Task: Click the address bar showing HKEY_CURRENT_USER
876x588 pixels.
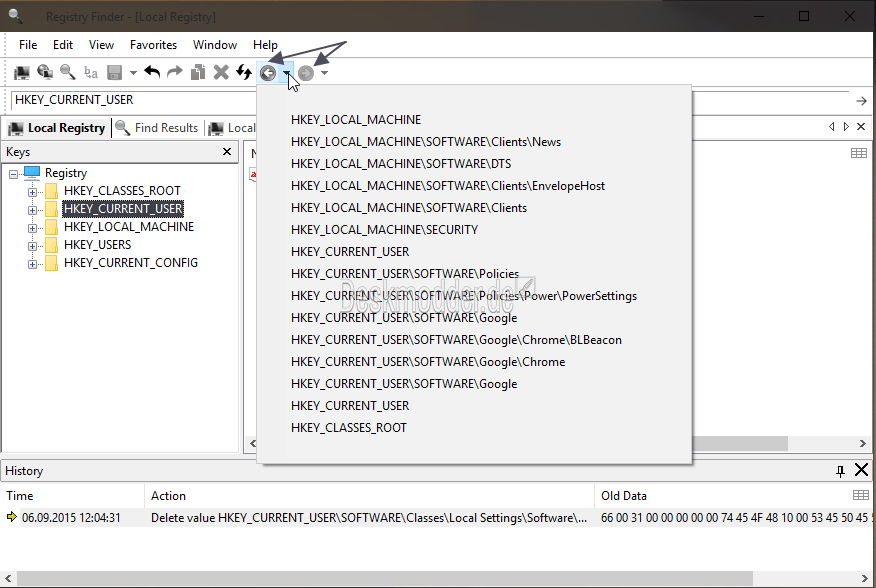Action: [x=430, y=100]
